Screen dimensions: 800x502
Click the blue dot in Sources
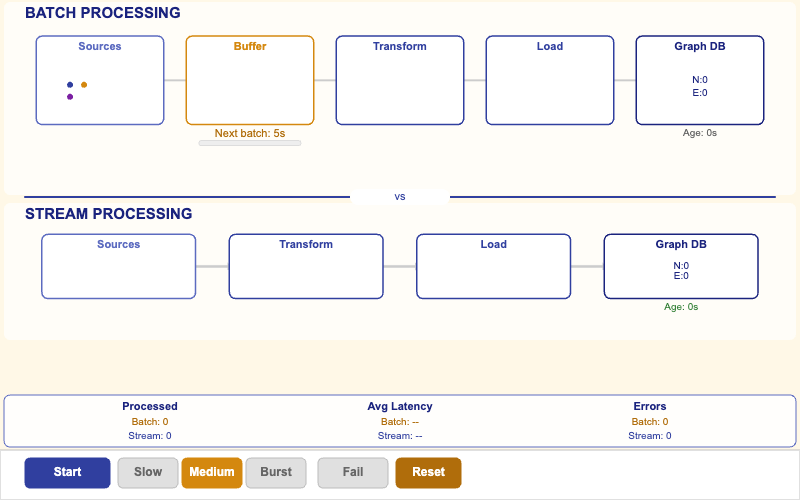click(x=70, y=85)
